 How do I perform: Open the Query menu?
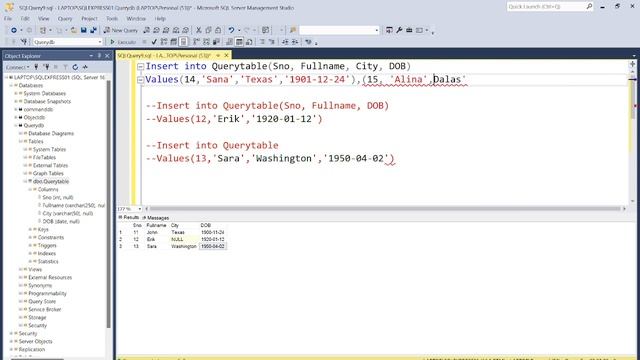tap(65, 19)
